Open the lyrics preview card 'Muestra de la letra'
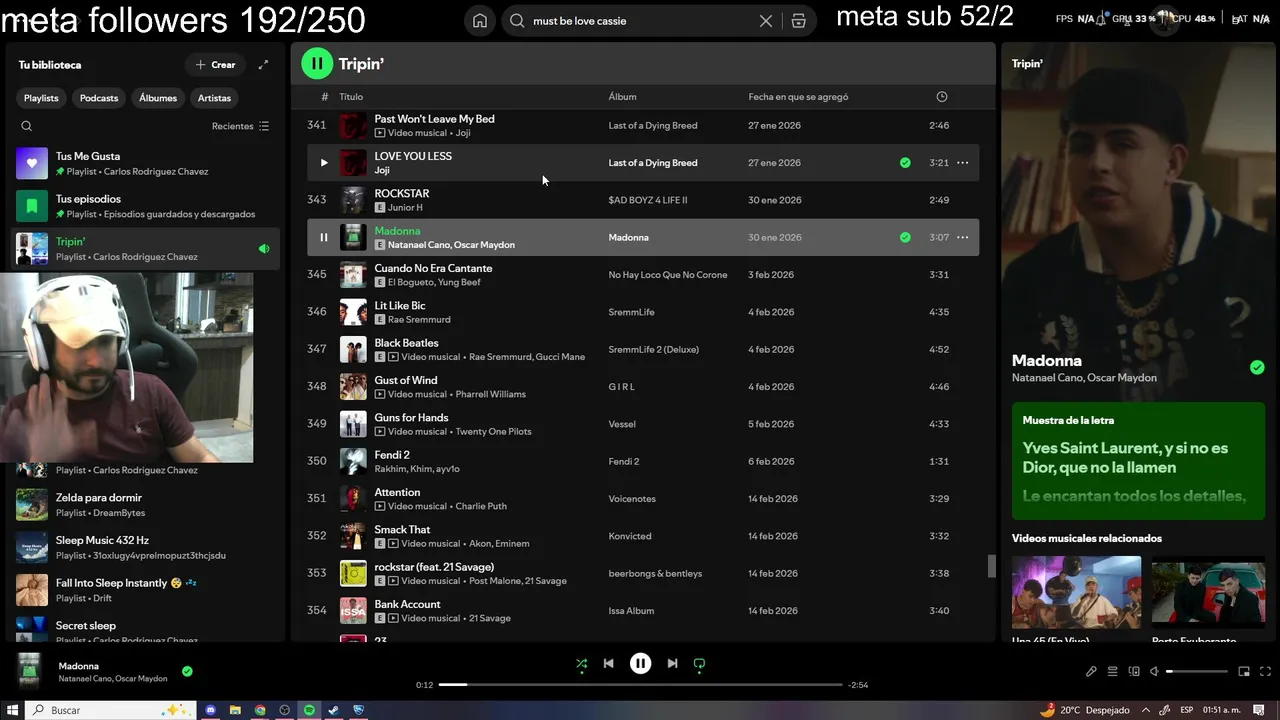 [x=1138, y=462]
